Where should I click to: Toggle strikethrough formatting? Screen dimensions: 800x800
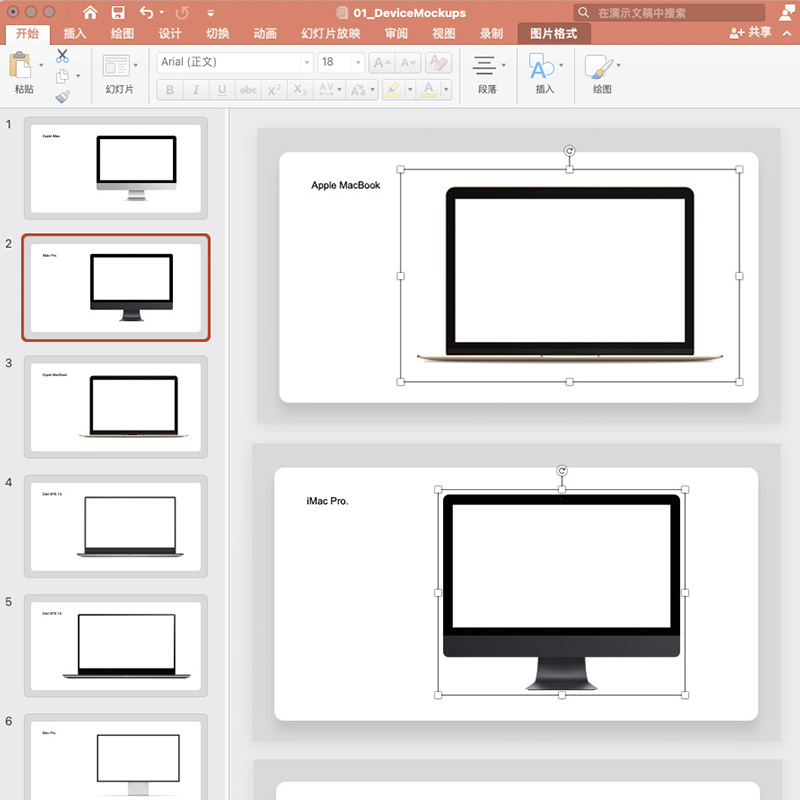pos(248,90)
